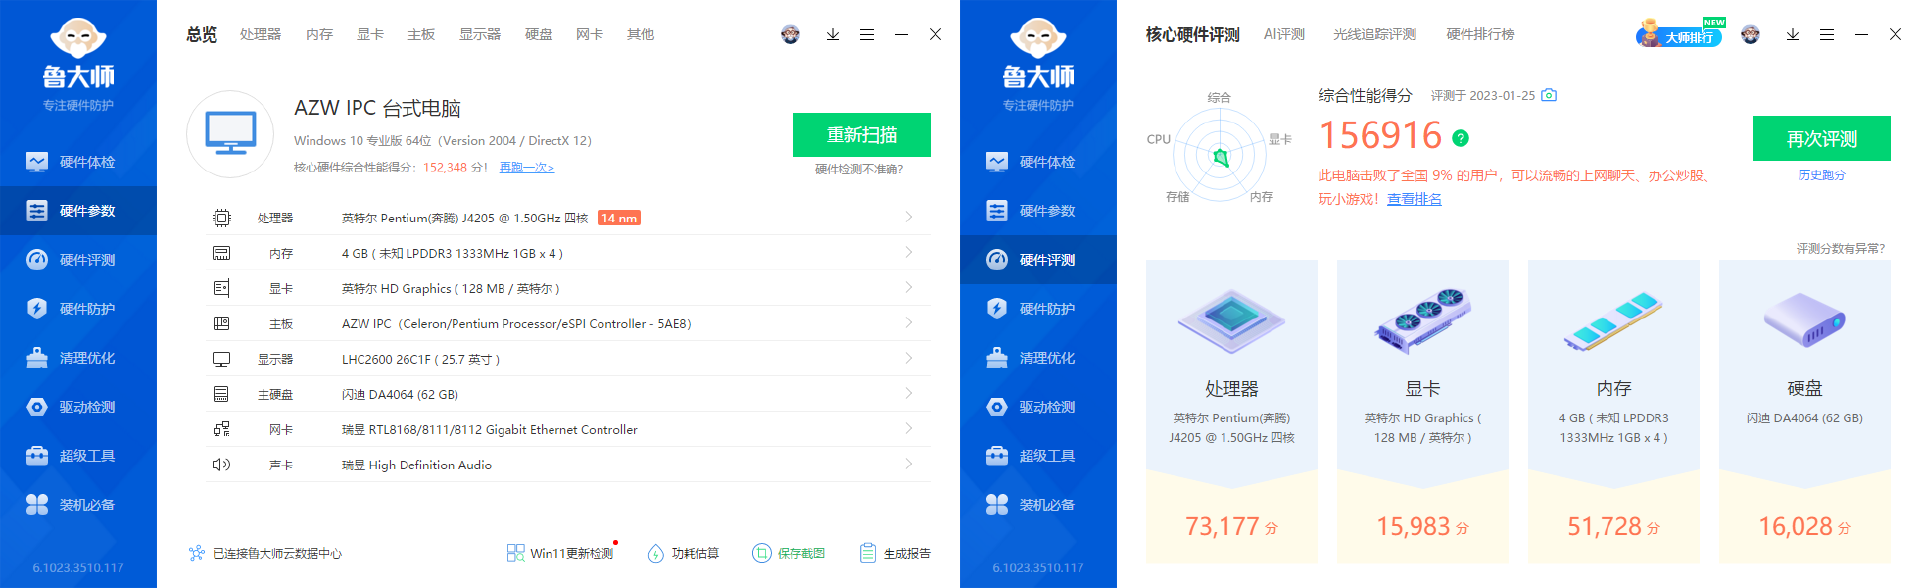Click the user avatar in the right window

pyautogui.click(x=1750, y=34)
